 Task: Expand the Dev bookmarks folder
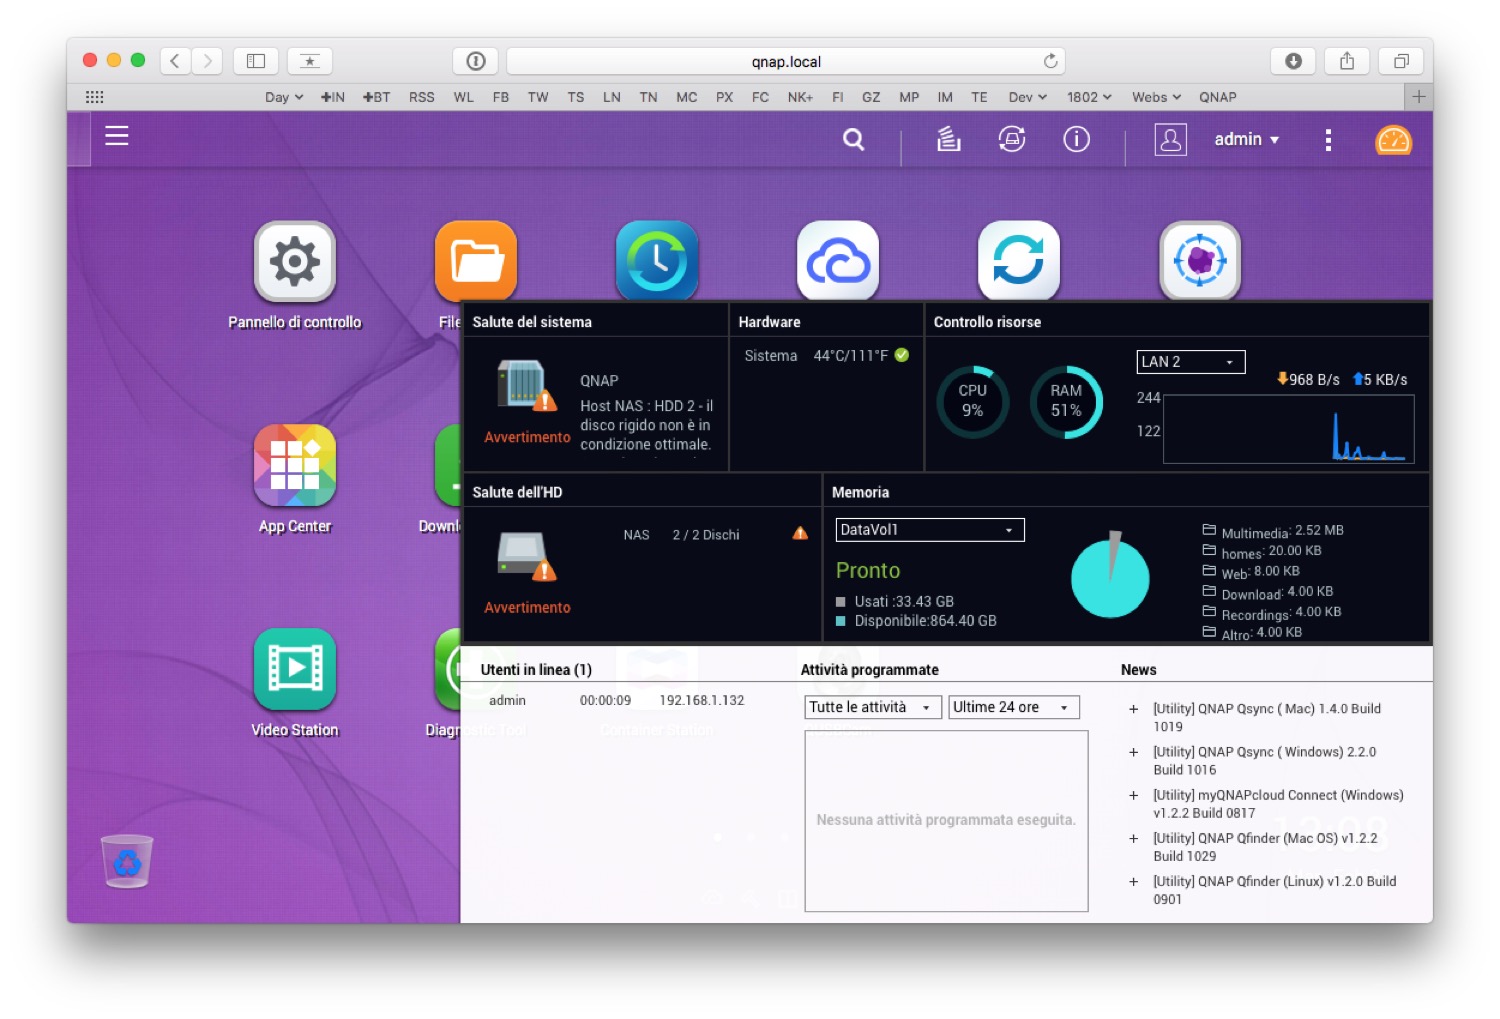coord(1028,97)
